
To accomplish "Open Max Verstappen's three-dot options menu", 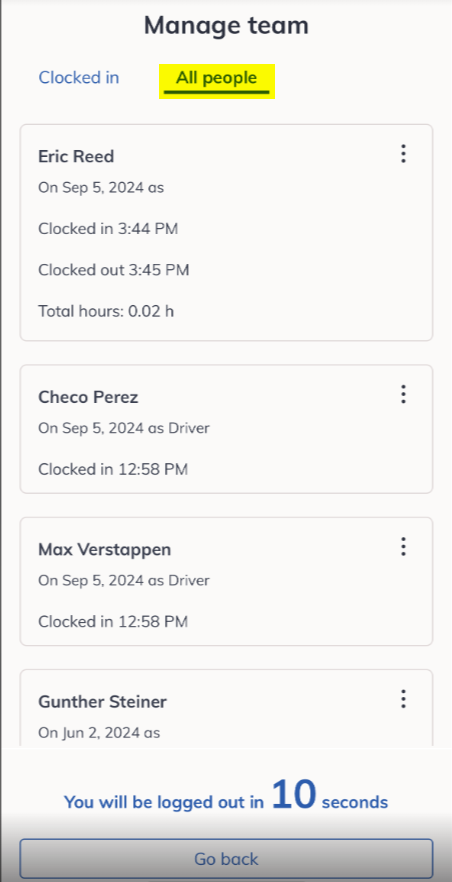I will (x=403, y=546).
